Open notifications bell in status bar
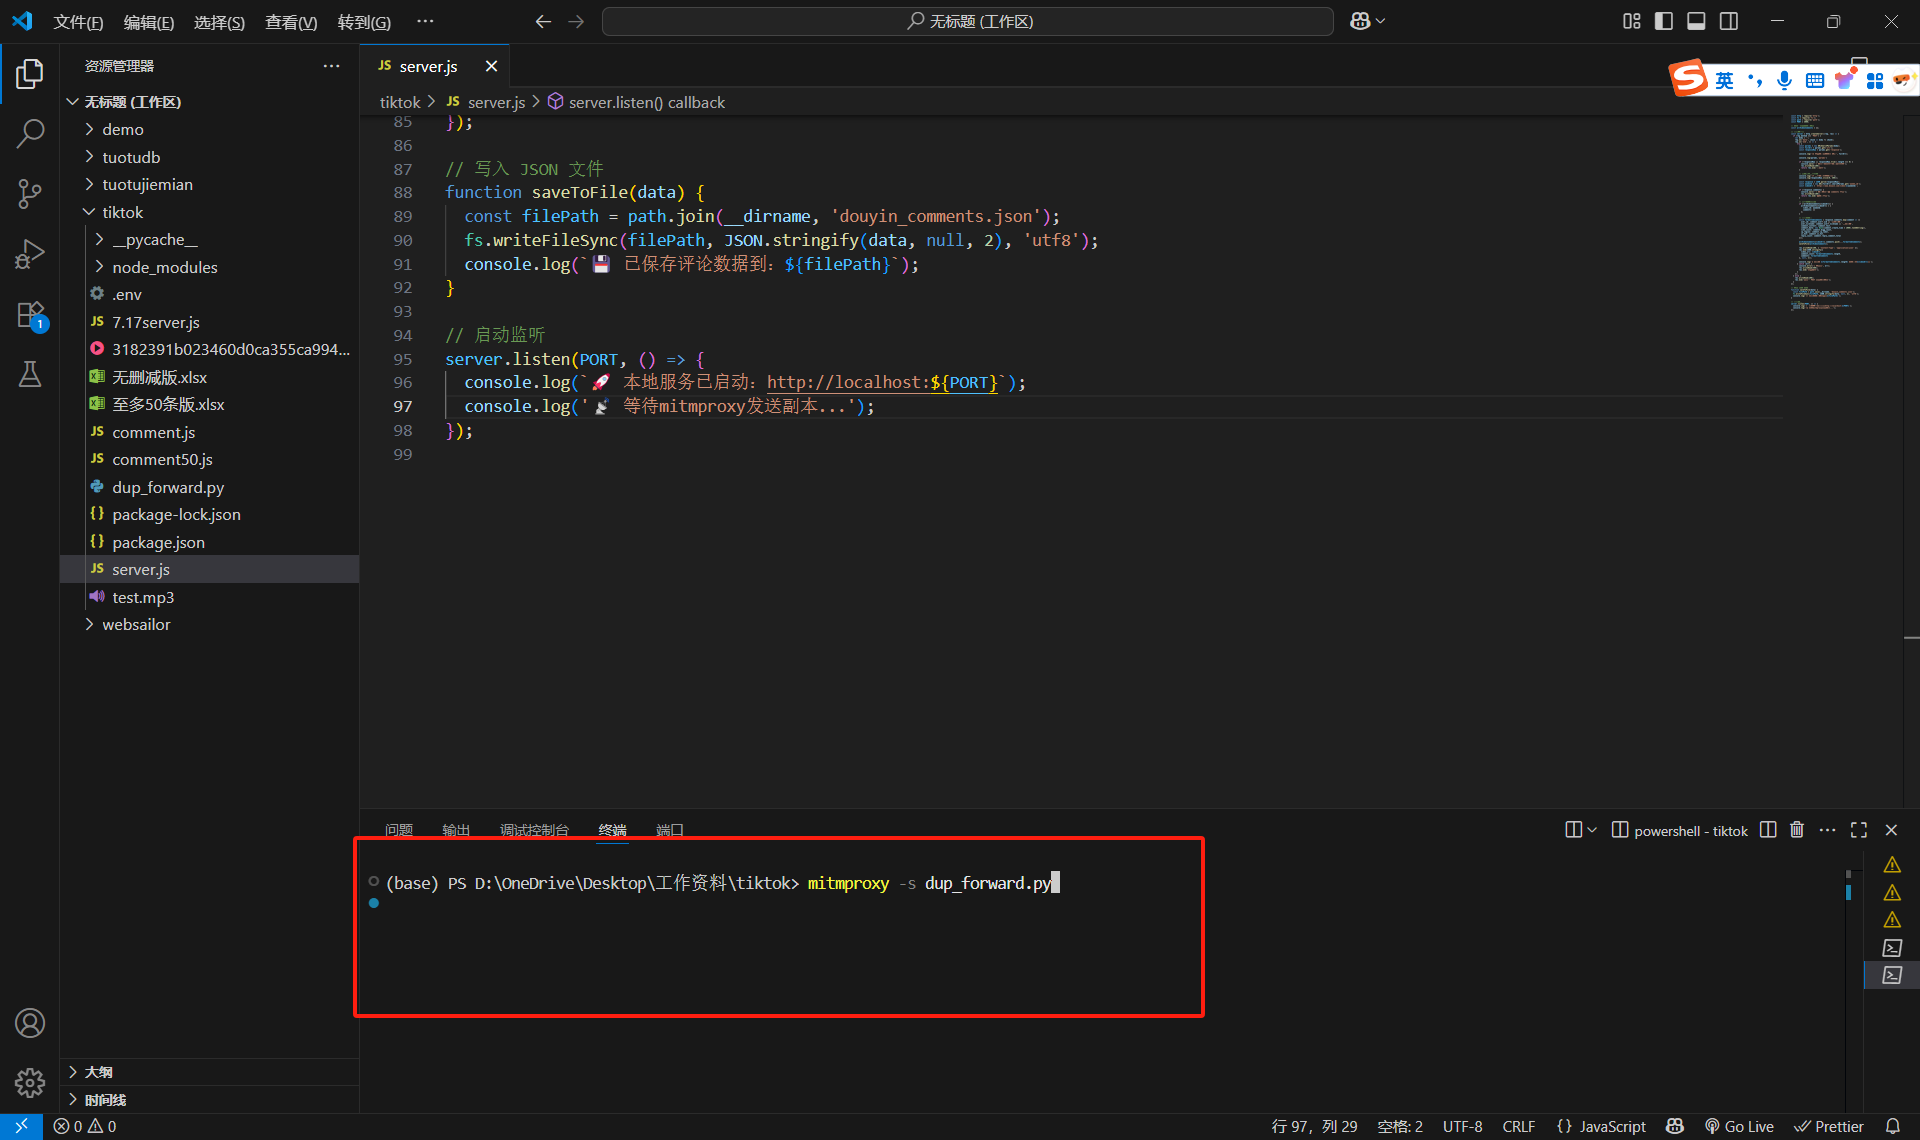Viewport: 1920px width, 1140px height. 1893,1126
